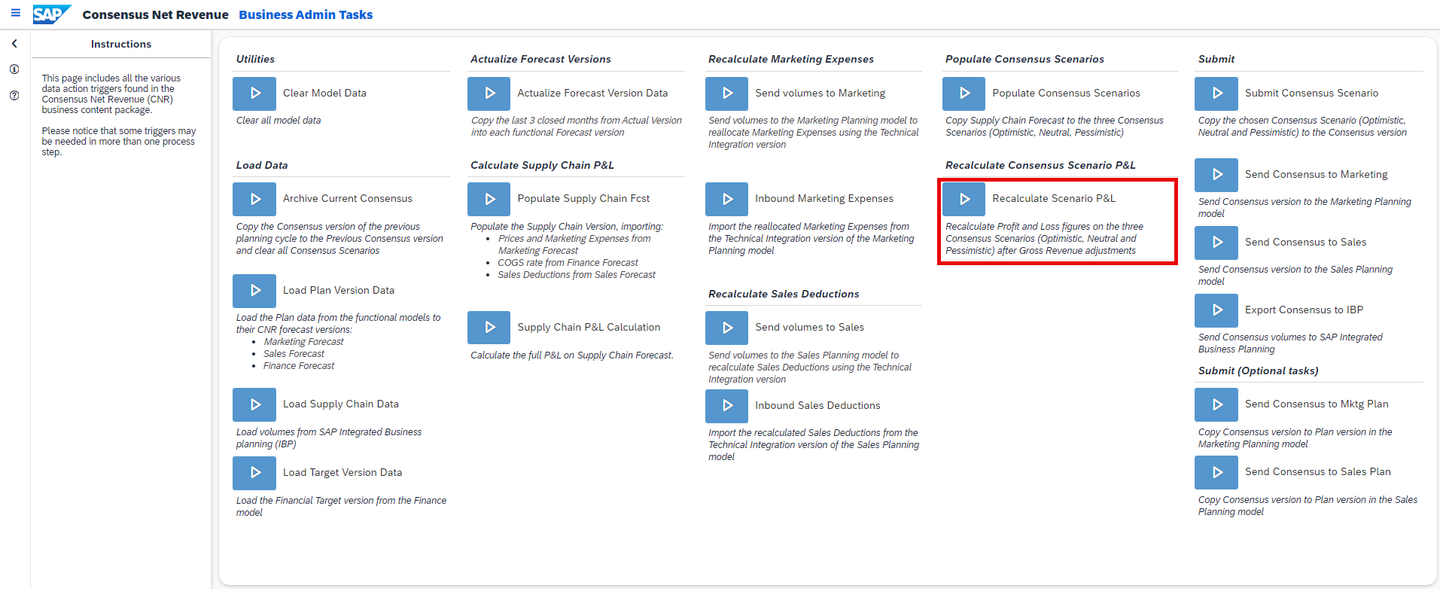
Task: Run the Send volumes to Marketing trigger
Action: (726, 93)
